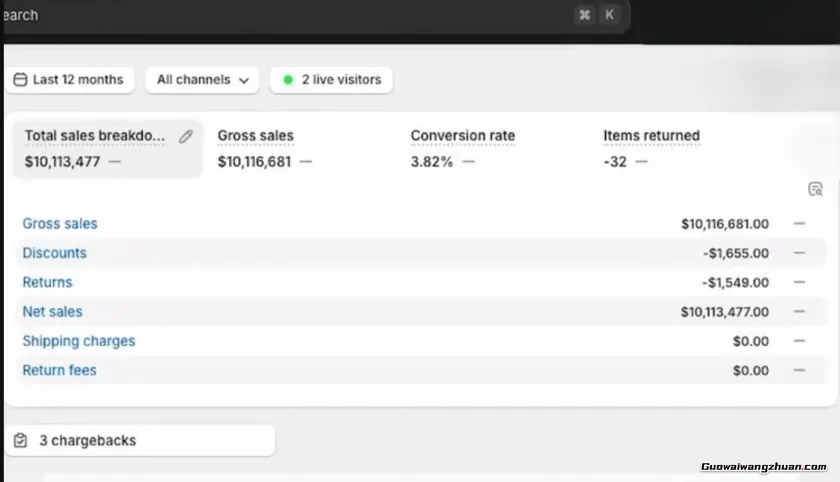Click the green dot in the live visitors pill
Screen dimensions: 840x482
coord(288,80)
